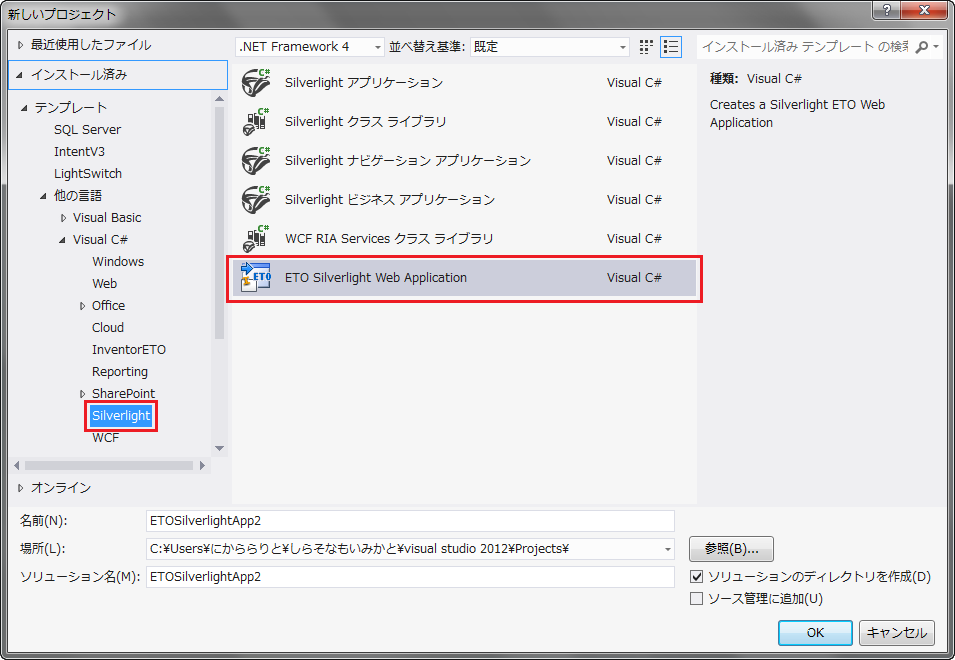Image resolution: width=955 pixels, height=660 pixels.
Task: Select the Silverlight アプリケーション template icon
Action: point(256,83)
